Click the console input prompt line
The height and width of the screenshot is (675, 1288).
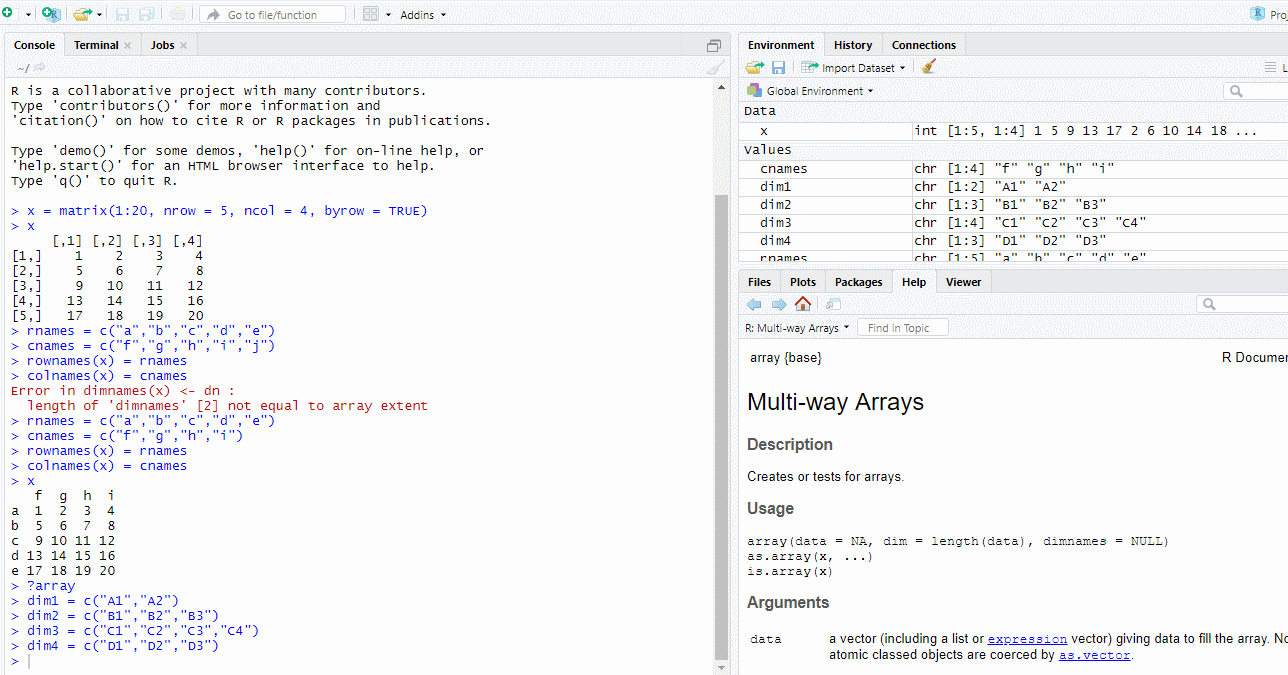(360, 661)
